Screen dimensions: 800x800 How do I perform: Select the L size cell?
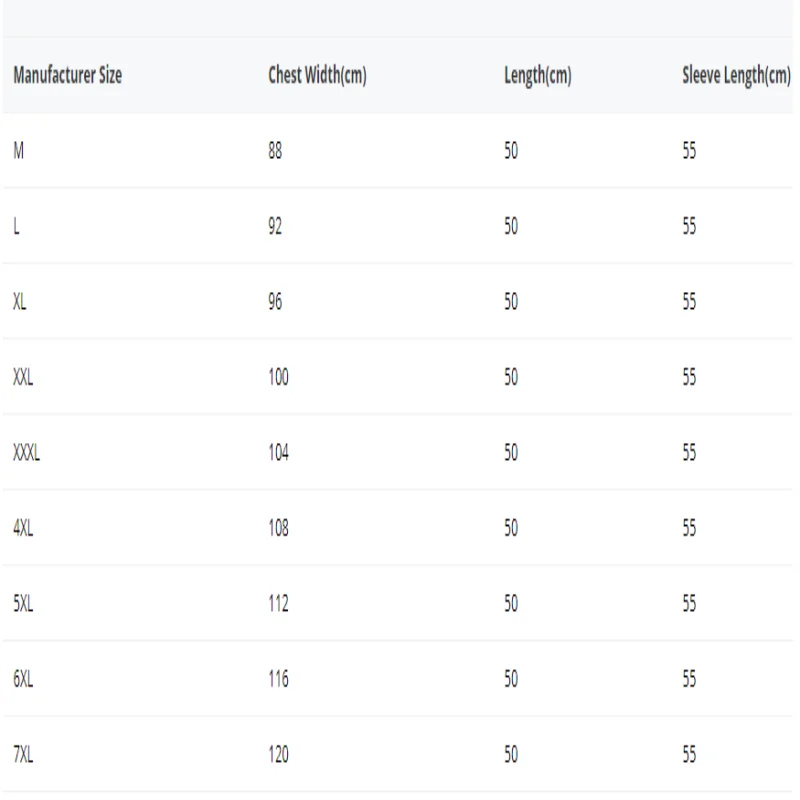point(16,227)
